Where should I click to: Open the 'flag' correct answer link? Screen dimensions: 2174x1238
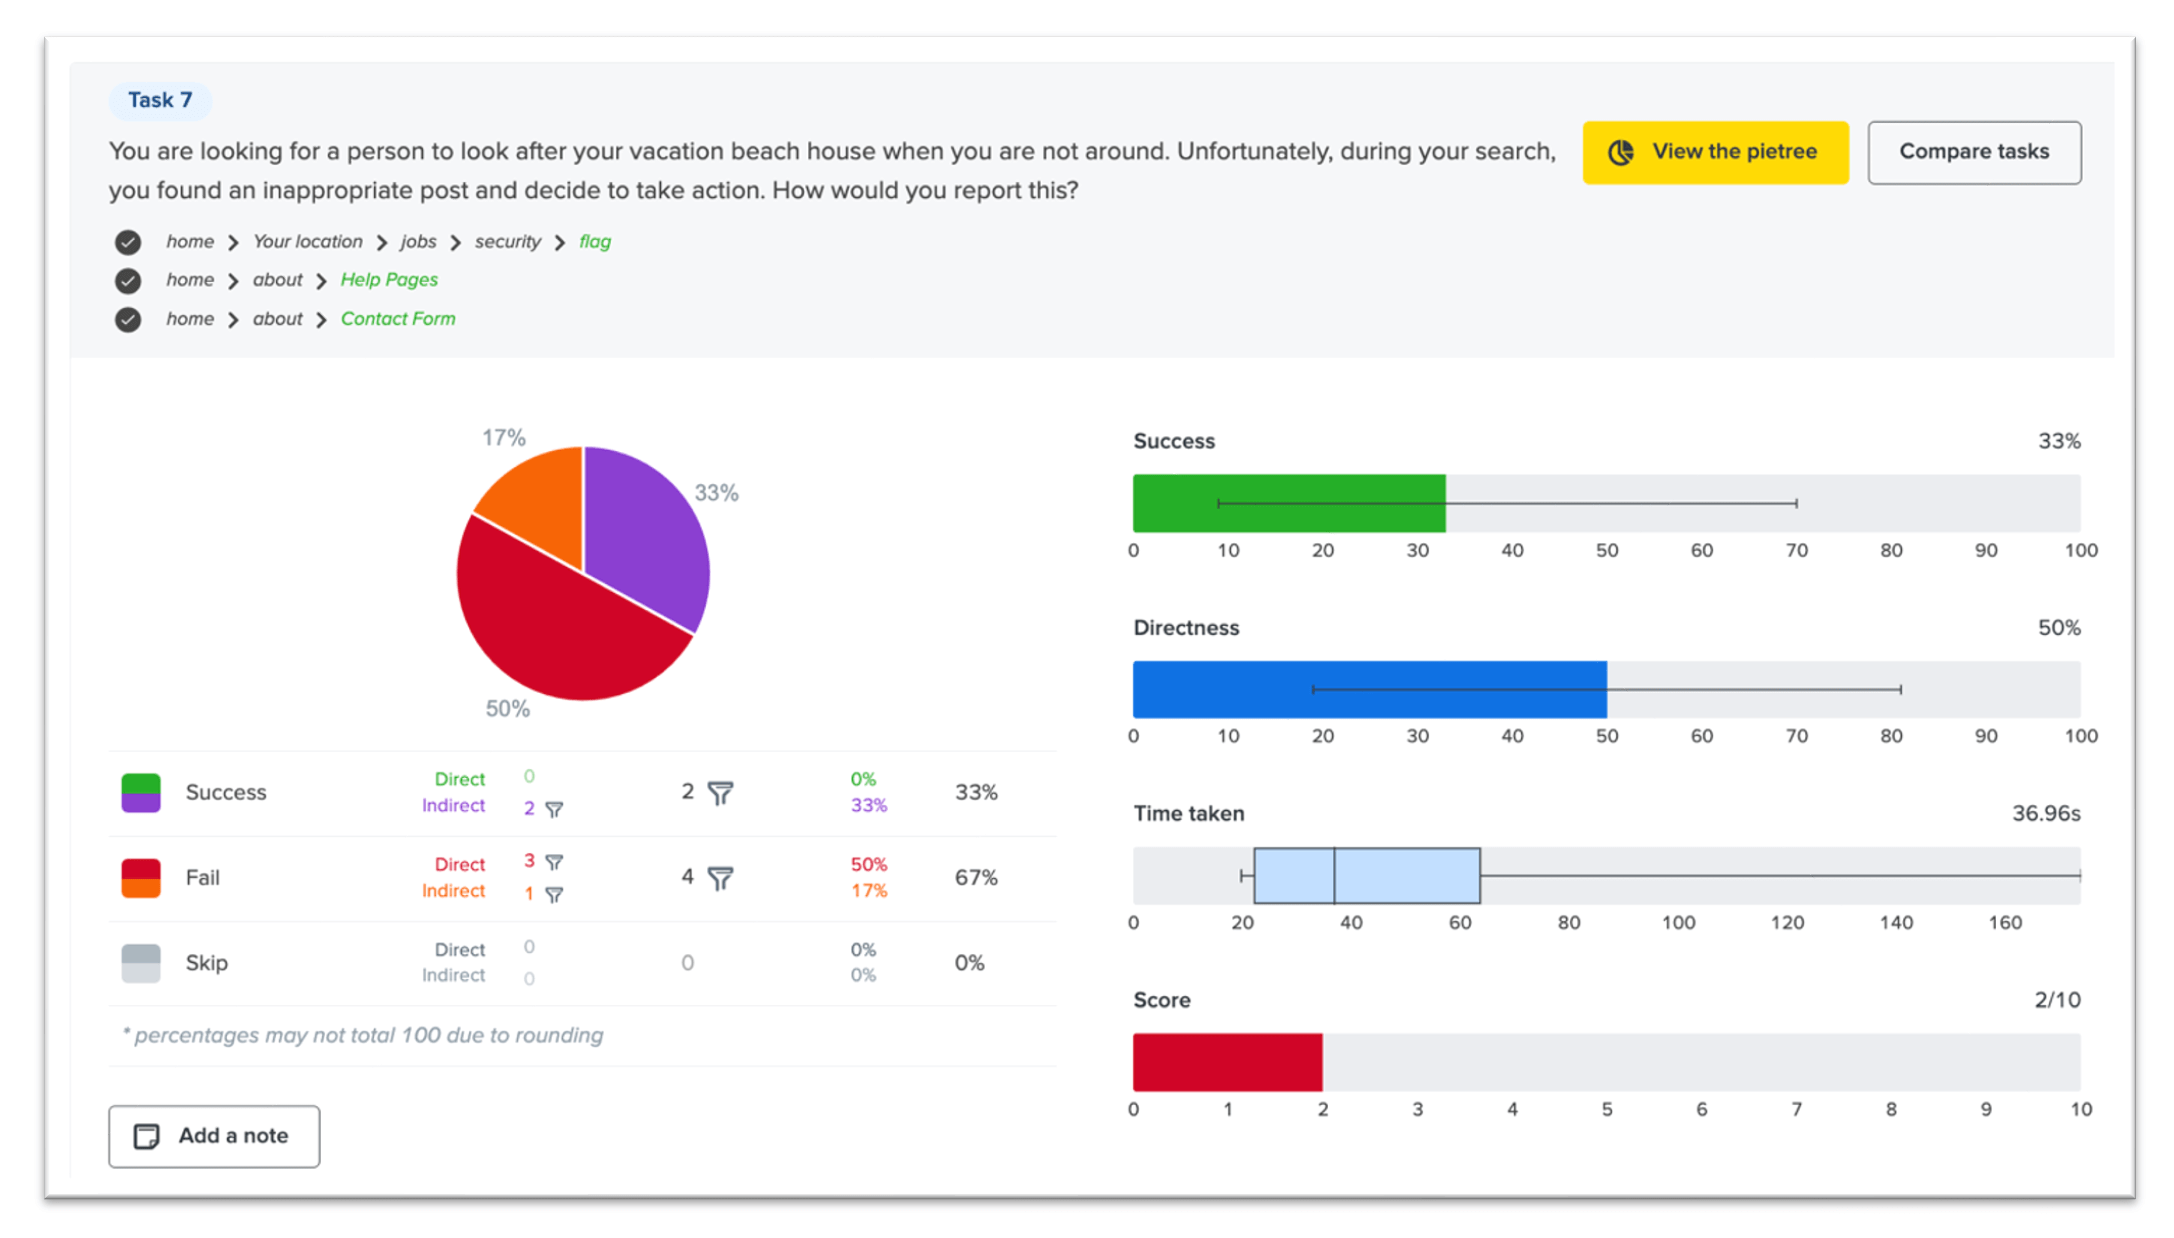click(595, 242)
